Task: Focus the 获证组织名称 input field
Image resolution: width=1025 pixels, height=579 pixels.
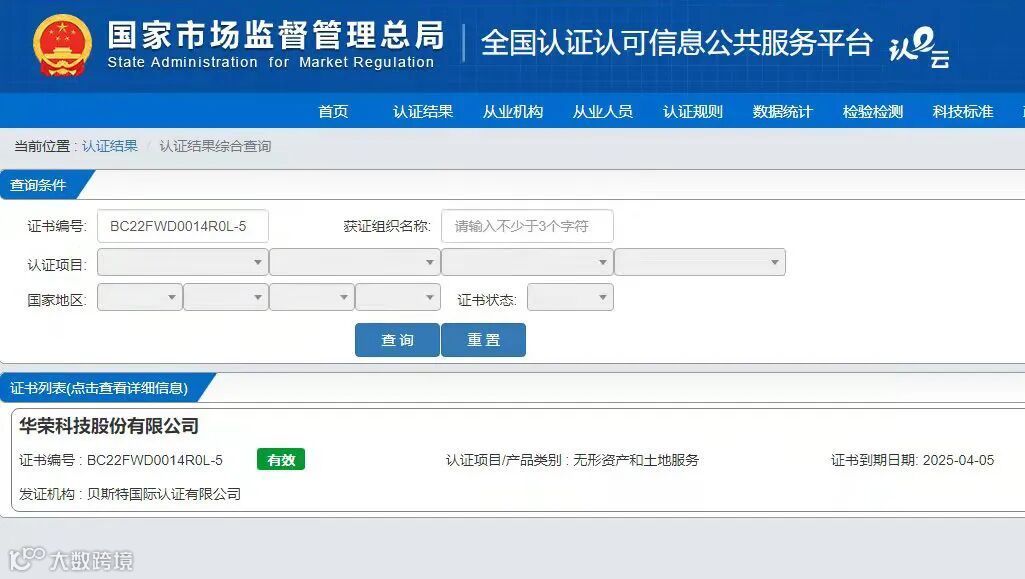Action: tap(528, 226)
